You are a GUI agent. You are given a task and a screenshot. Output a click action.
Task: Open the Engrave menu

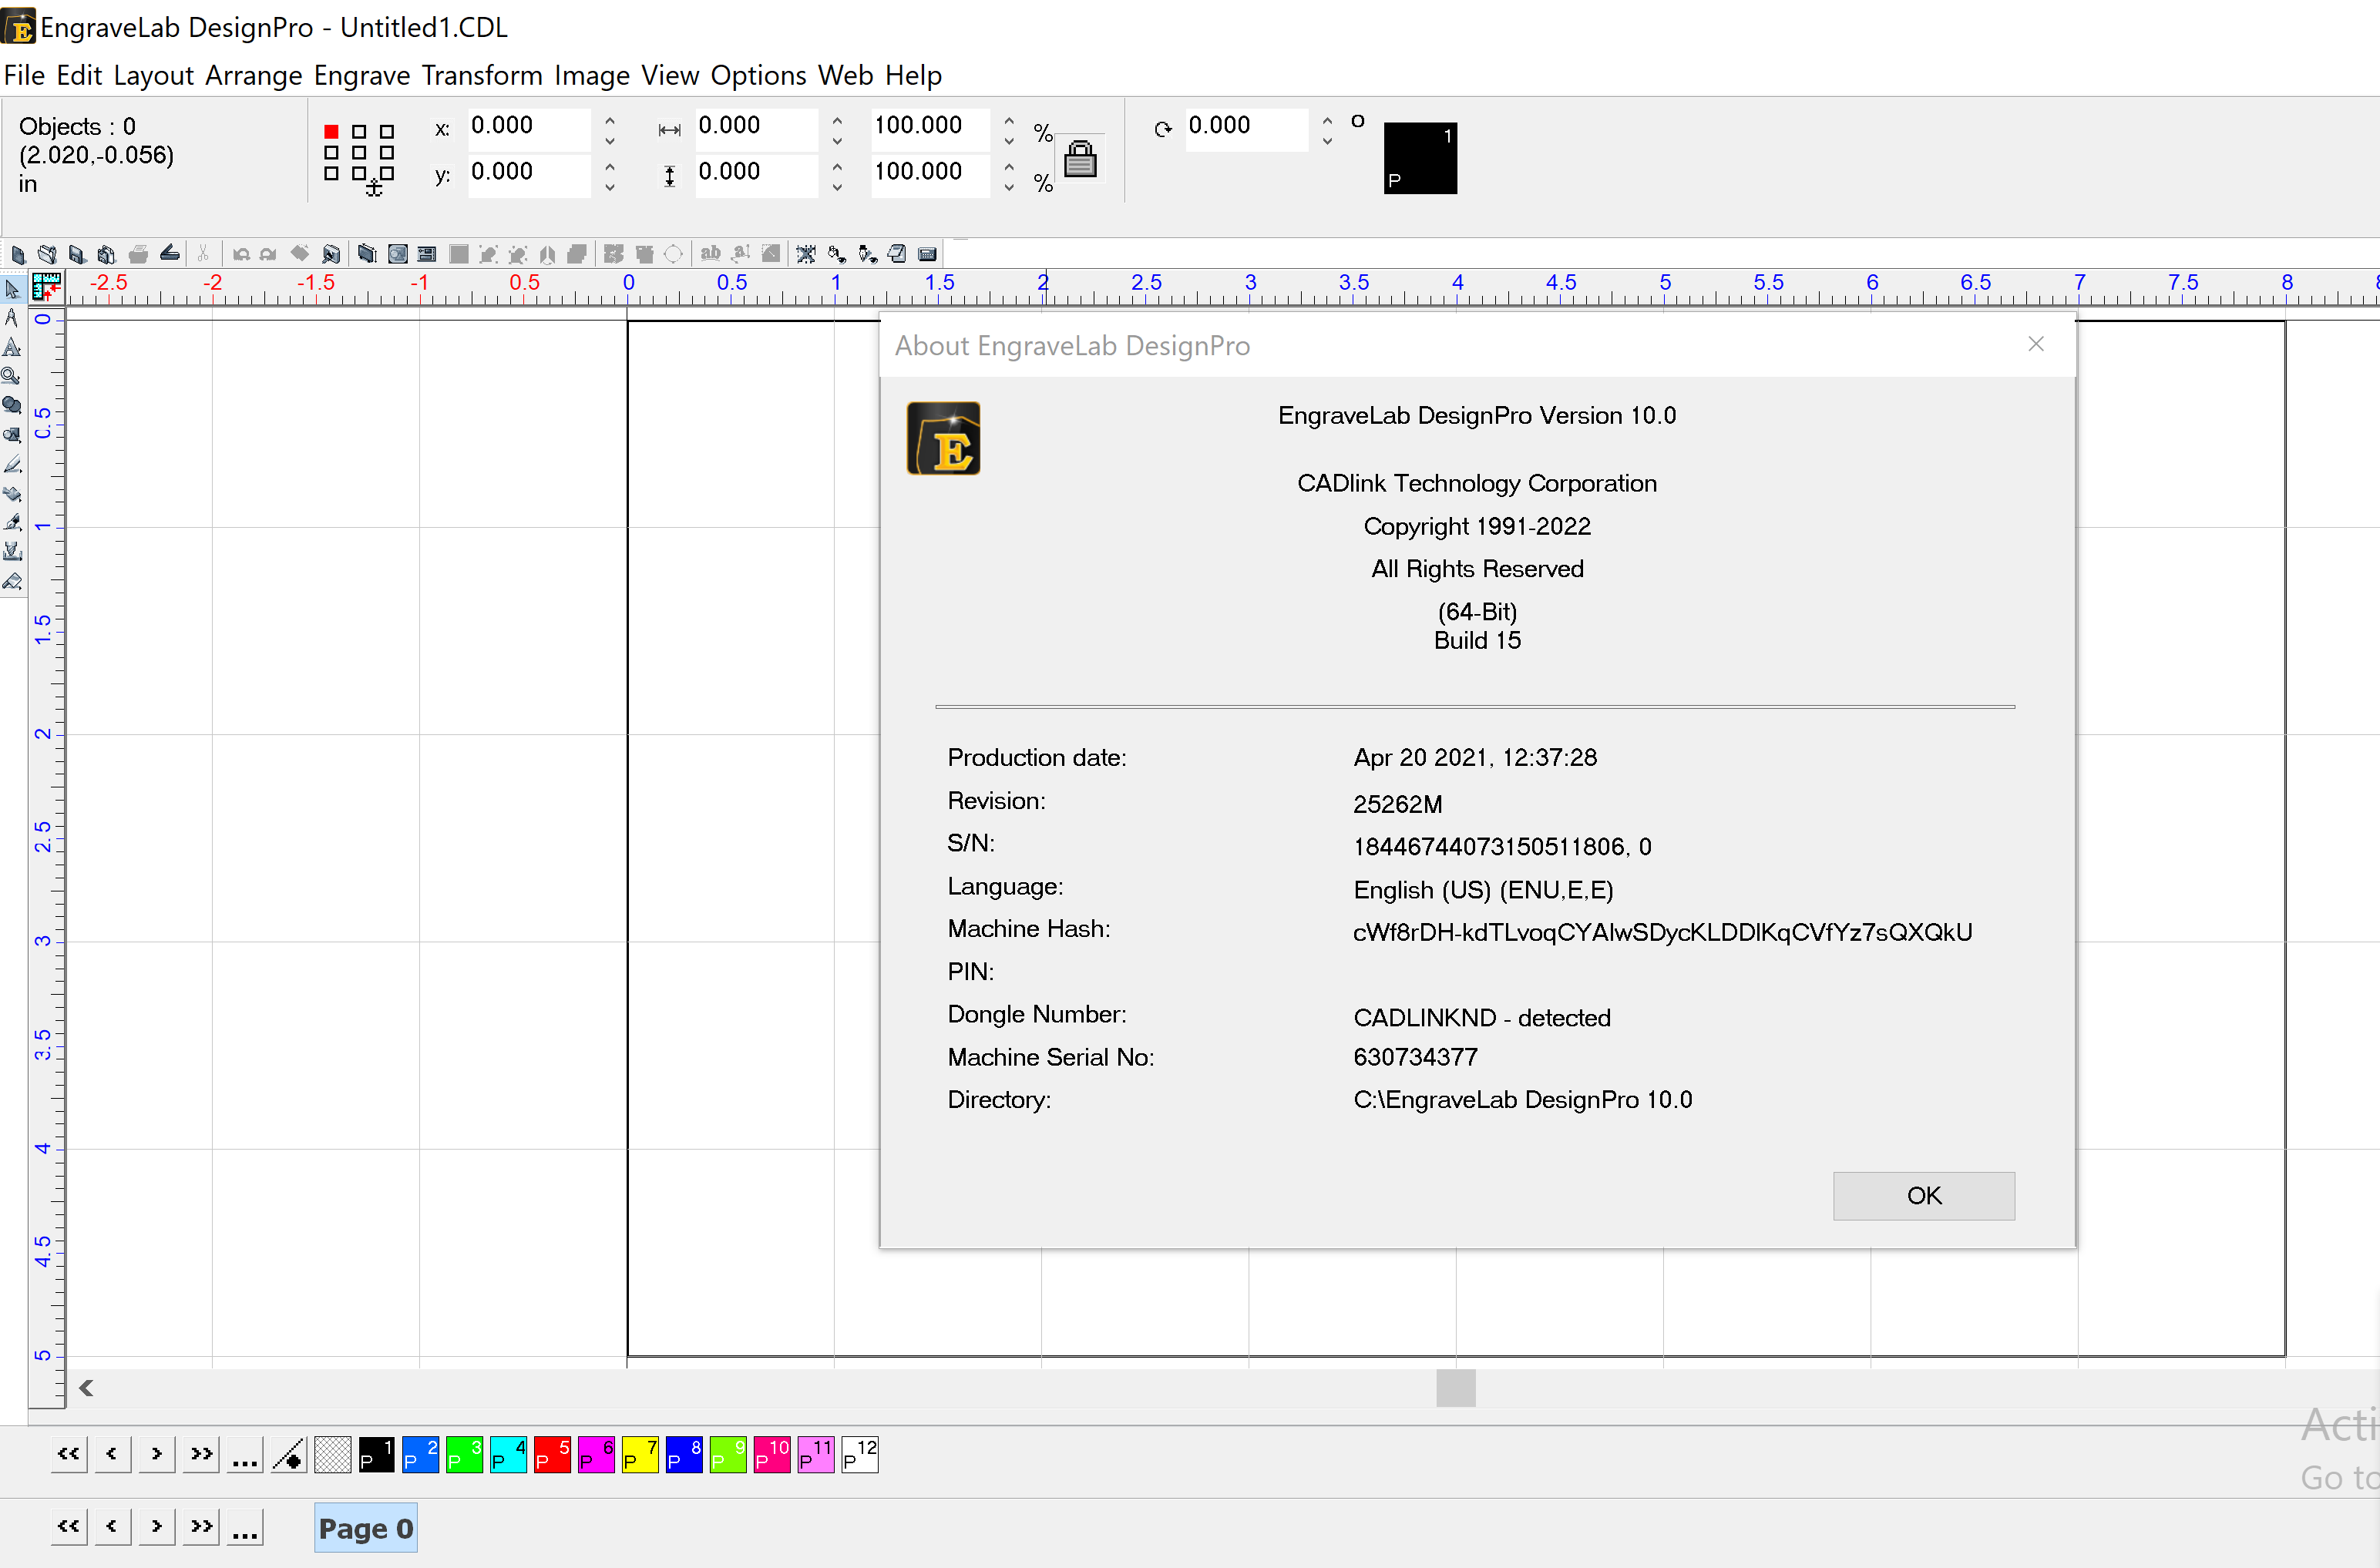pos(362,75)
